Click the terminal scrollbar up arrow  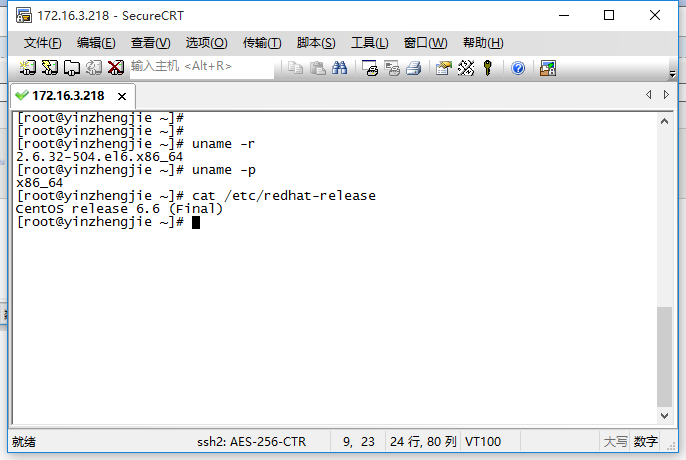664,122
